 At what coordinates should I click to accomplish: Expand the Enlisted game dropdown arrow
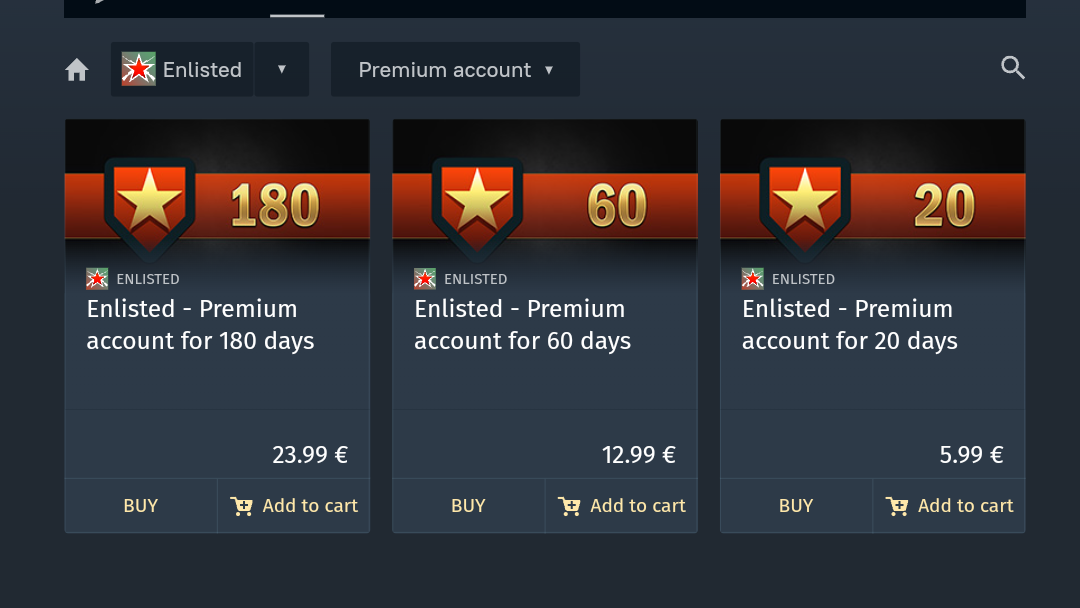pos(282,69)
